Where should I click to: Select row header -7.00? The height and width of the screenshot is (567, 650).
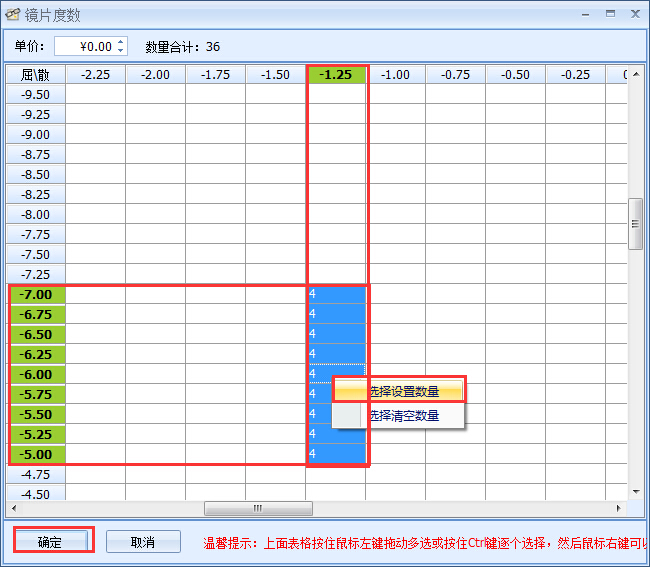click(36, 294)
